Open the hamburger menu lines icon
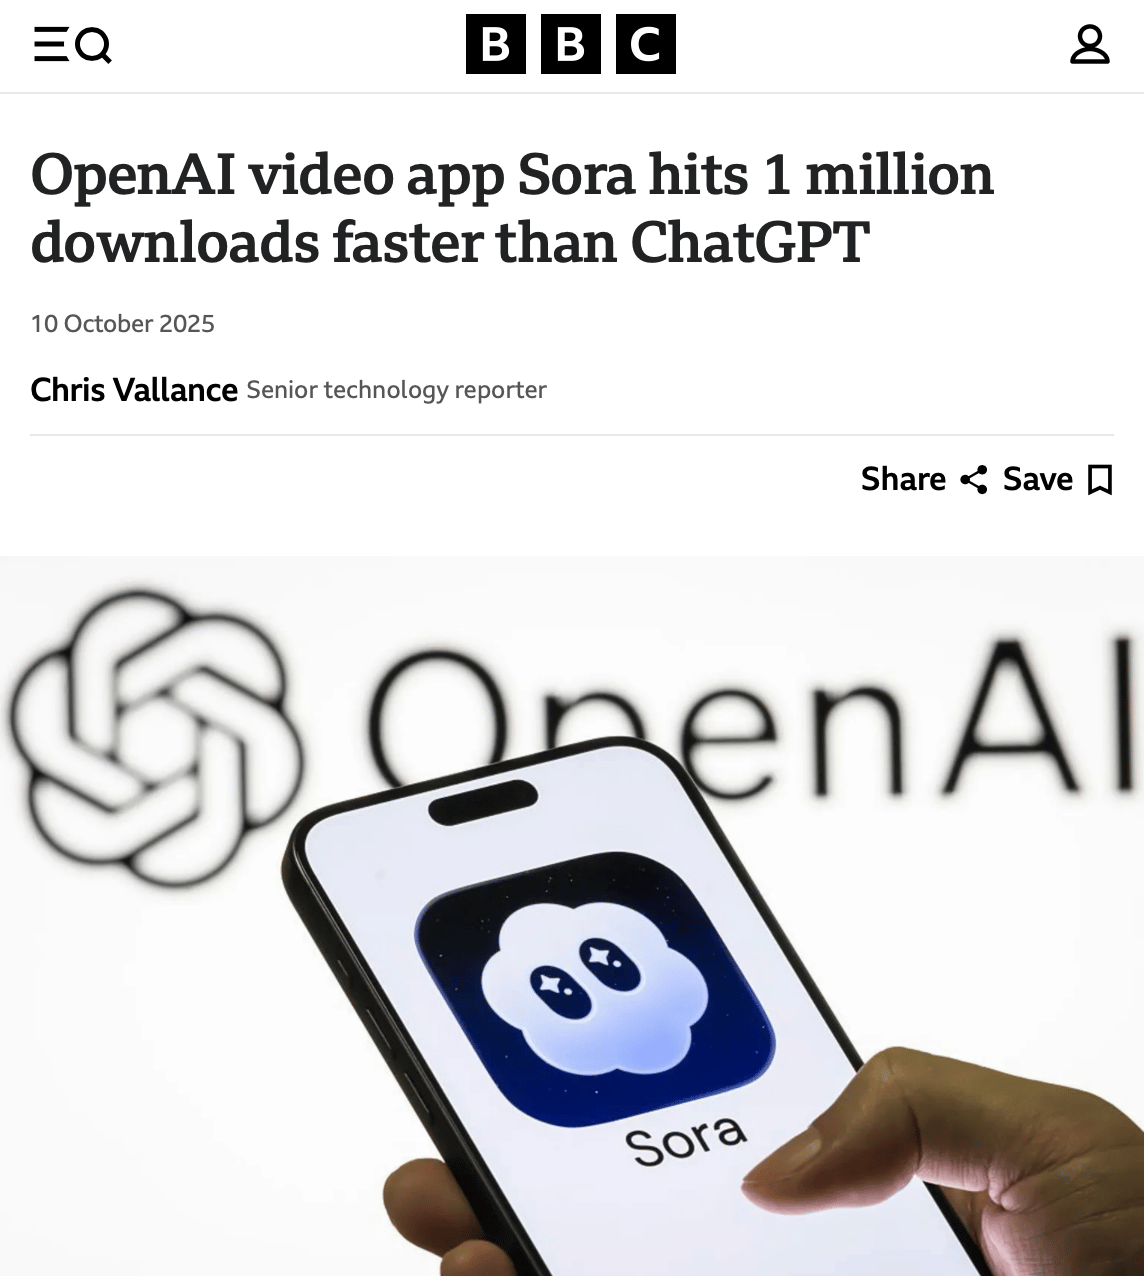Screen dimensions: 1144x1276 (51, 45)
